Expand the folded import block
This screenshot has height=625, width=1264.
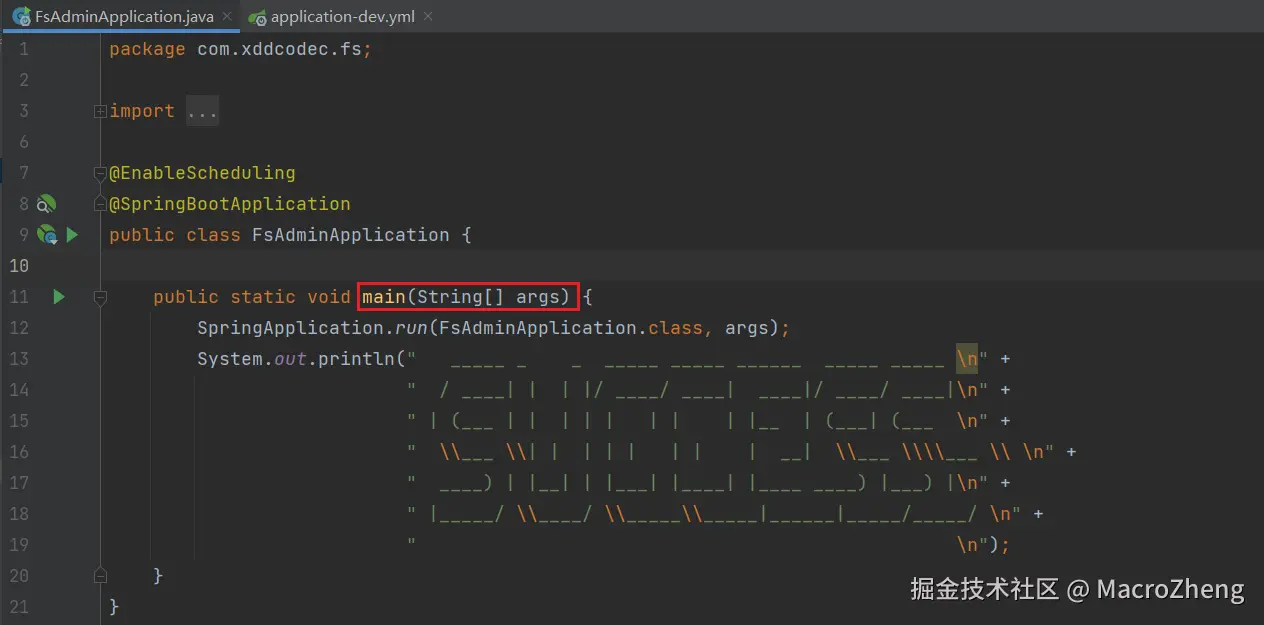[x=100, y=111]
